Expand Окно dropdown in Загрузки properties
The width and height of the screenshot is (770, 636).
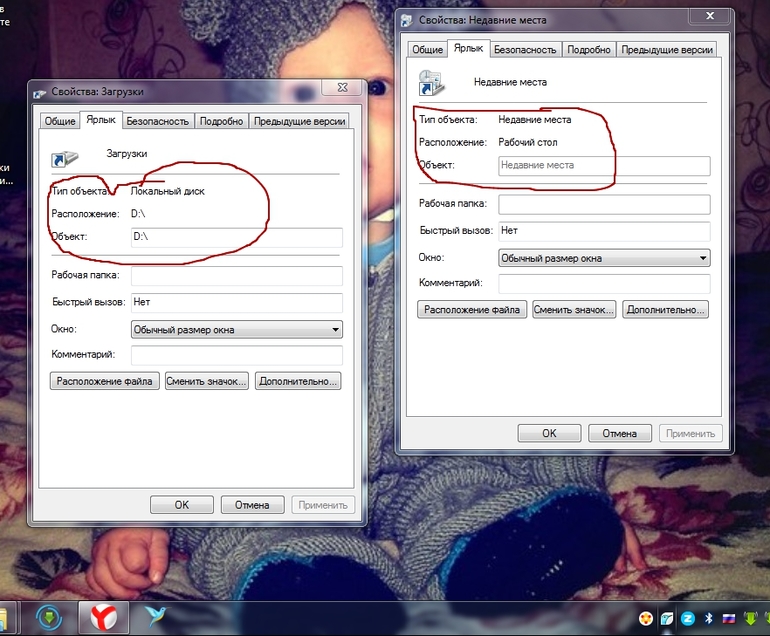pyautogui.click(x=237, y=330)
